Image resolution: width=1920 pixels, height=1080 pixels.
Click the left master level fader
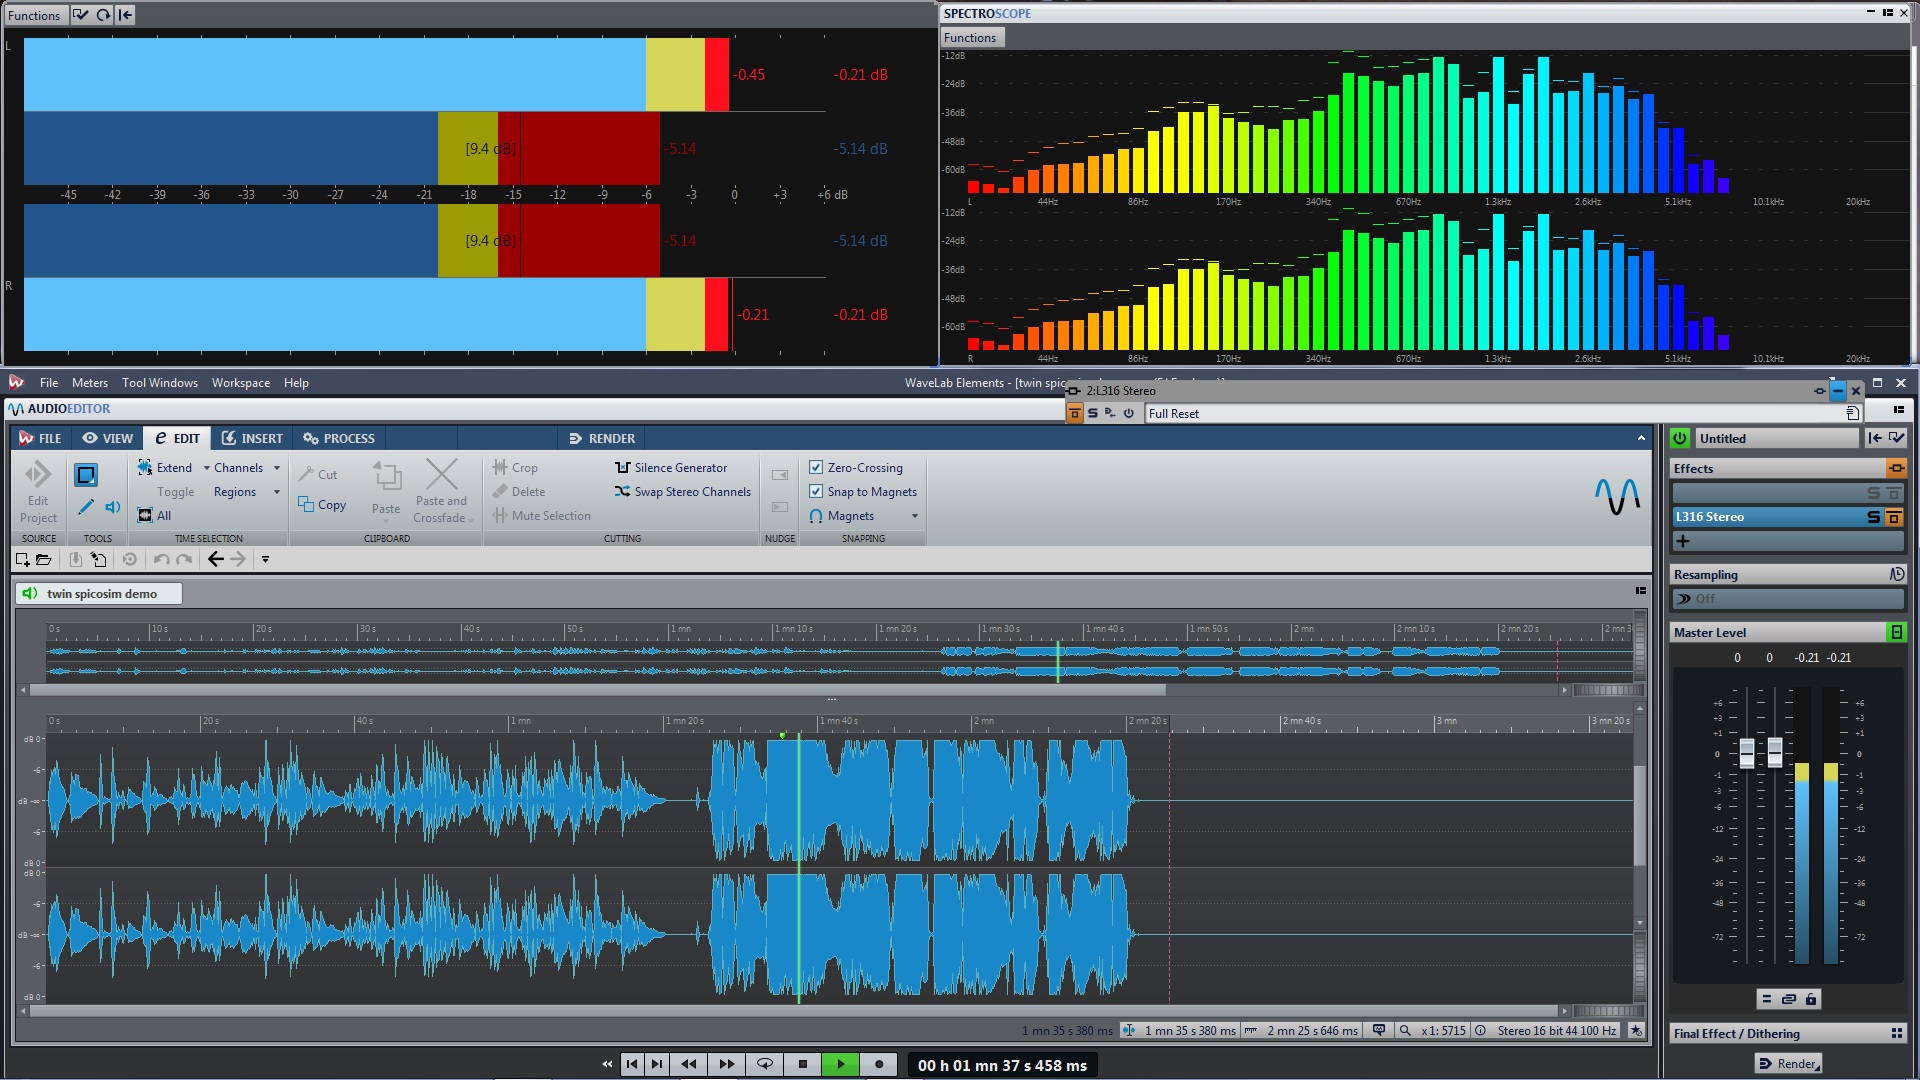1747,752
